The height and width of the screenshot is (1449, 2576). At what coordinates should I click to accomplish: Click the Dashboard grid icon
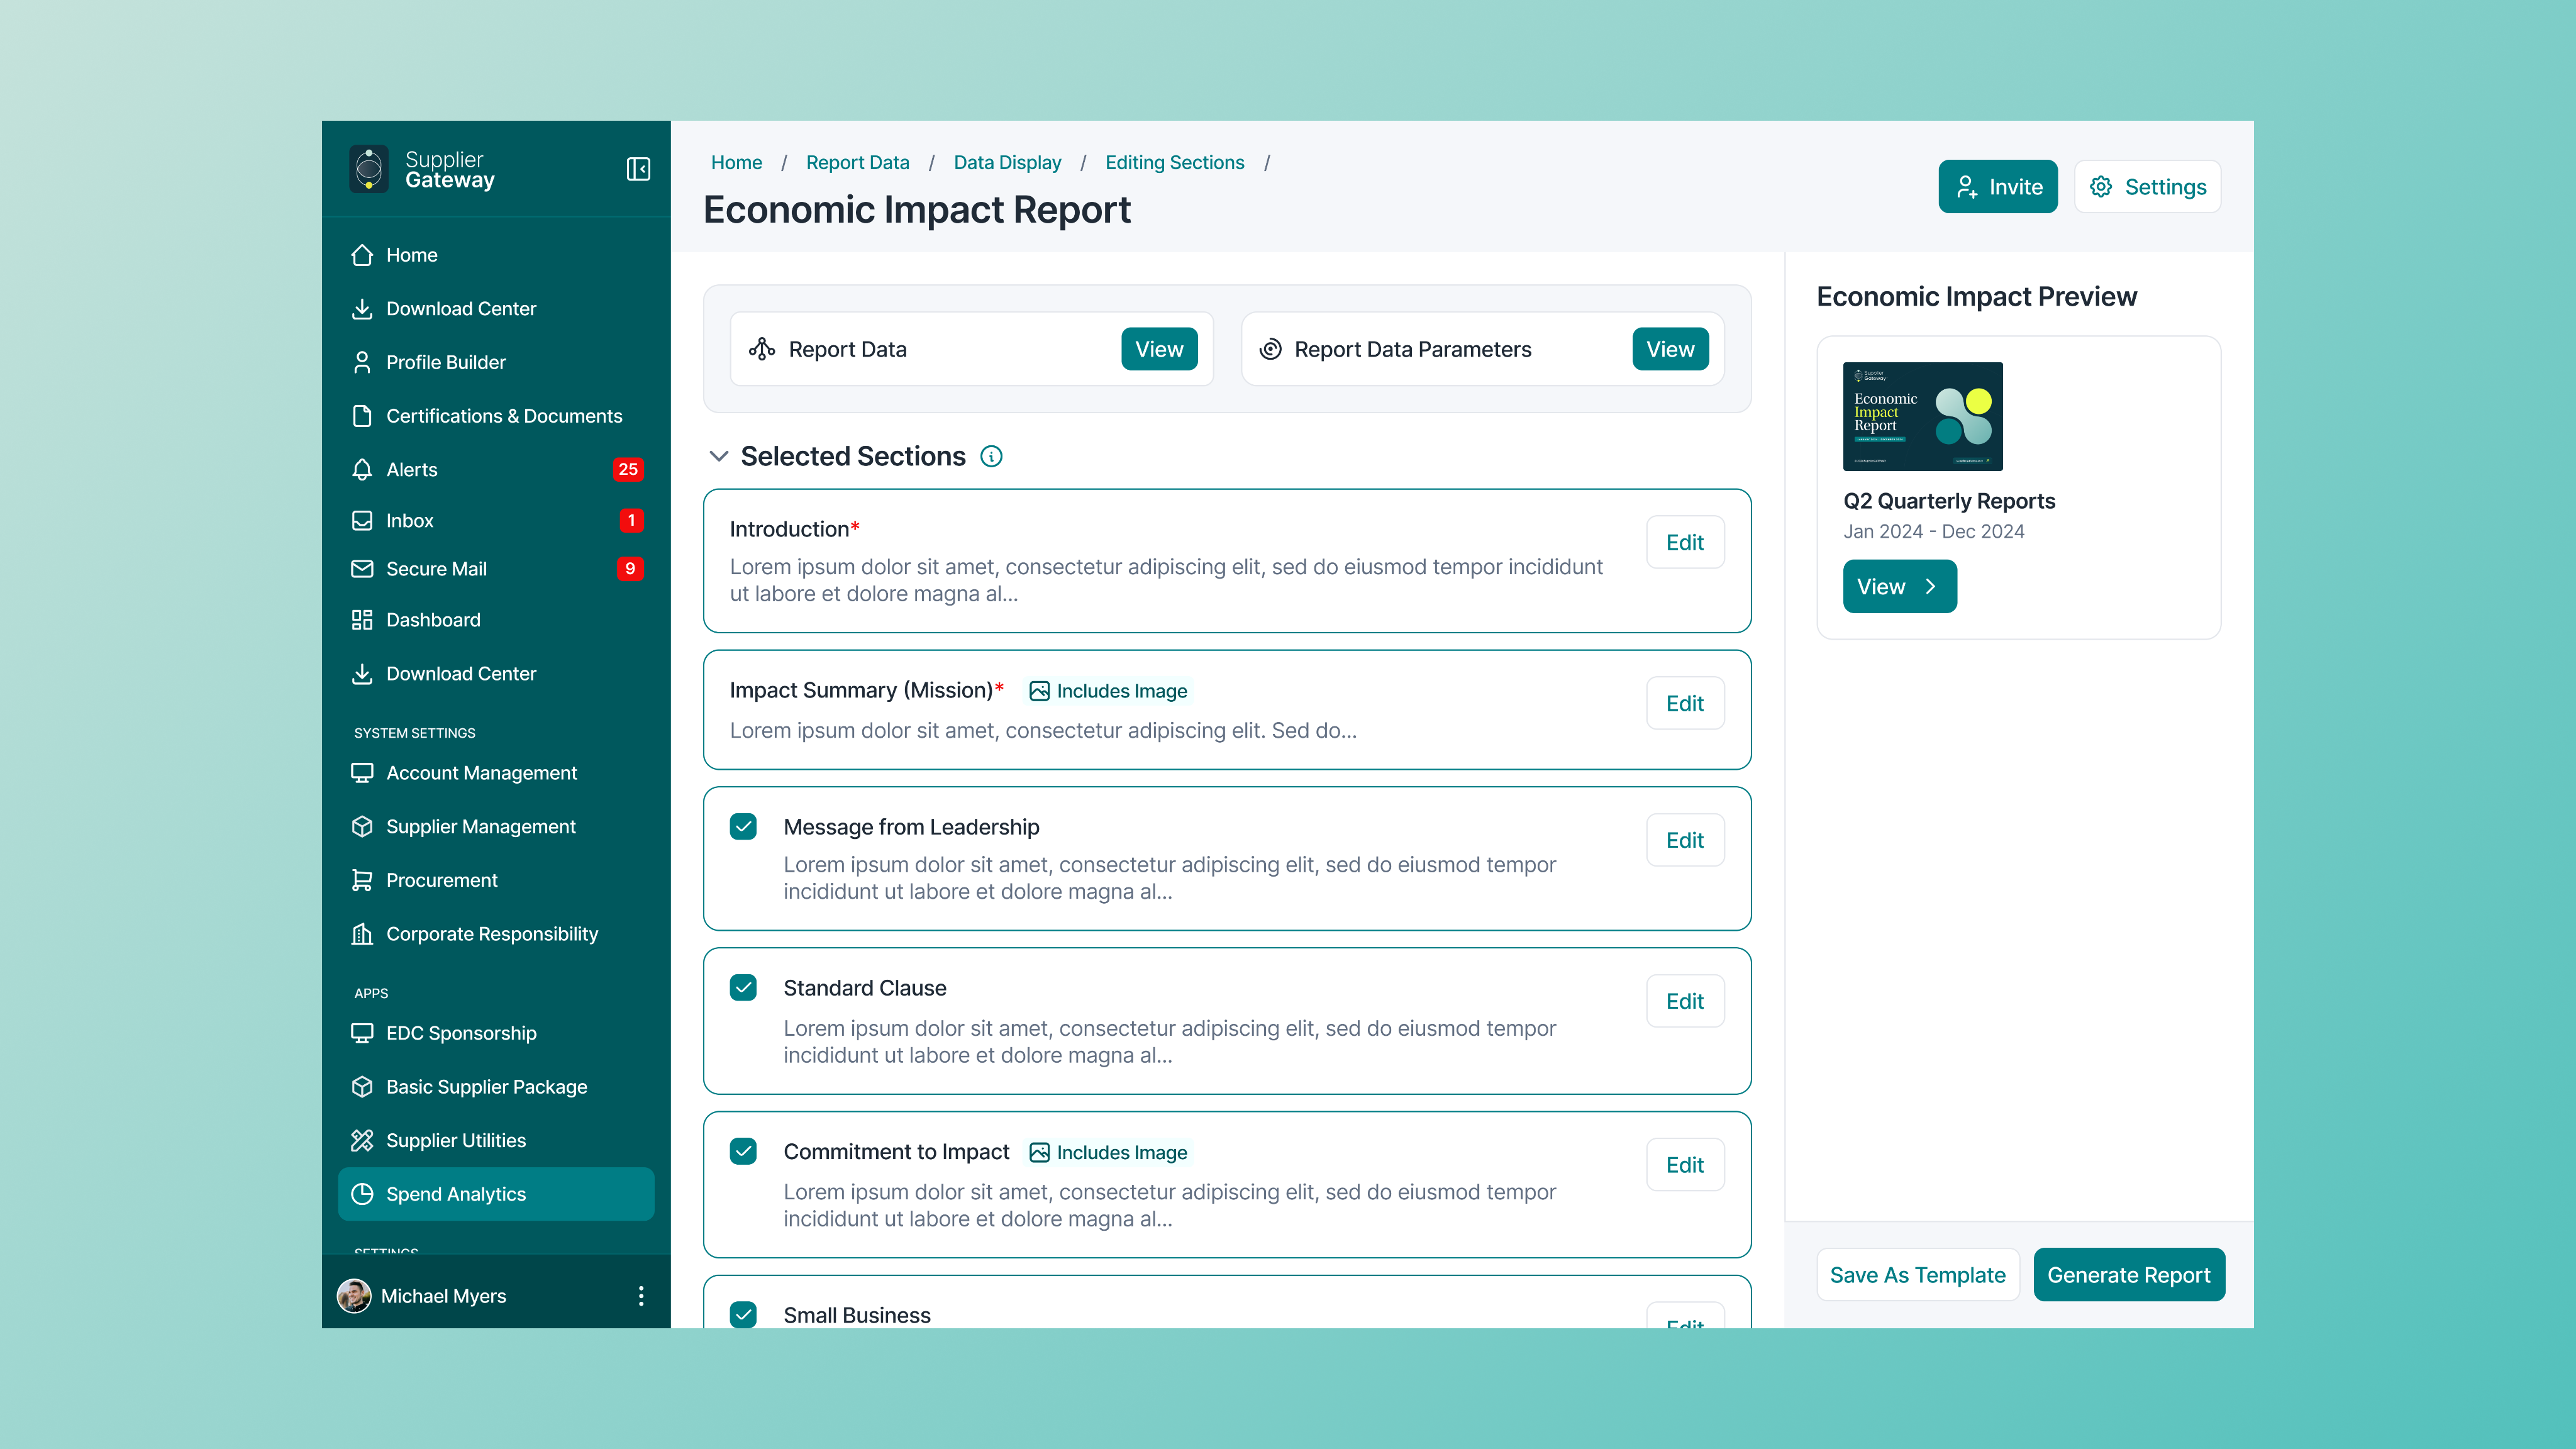coord(362,620)
